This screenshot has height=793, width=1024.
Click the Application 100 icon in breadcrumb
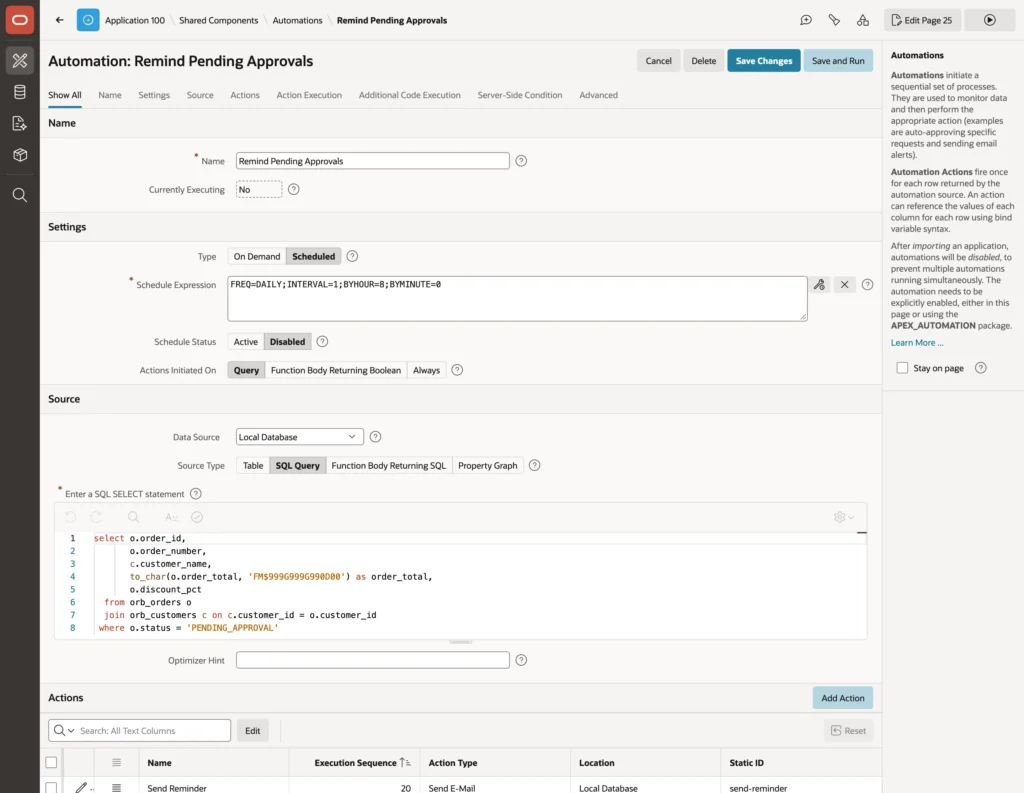tap(88, 20)
